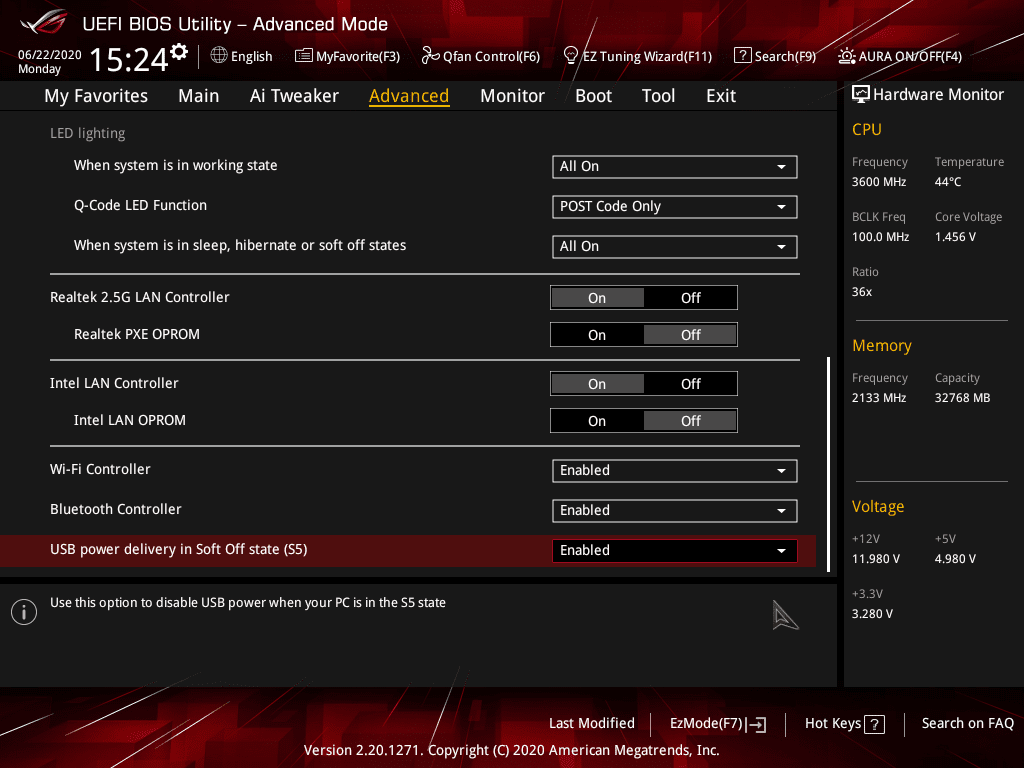Click the info icon beside help text
Image resolution: width=1024 pixels, height=768 pixels.
coord(24,612)
